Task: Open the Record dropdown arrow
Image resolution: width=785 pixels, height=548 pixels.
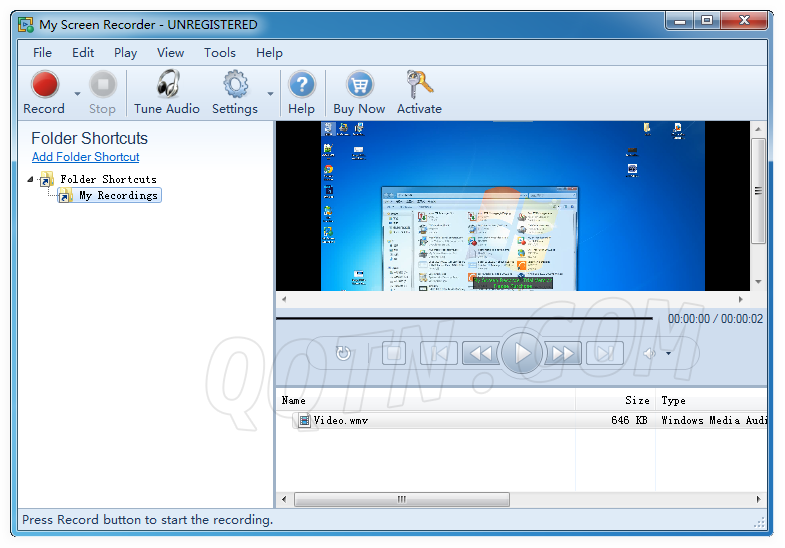Action: (x=77, y=94)
